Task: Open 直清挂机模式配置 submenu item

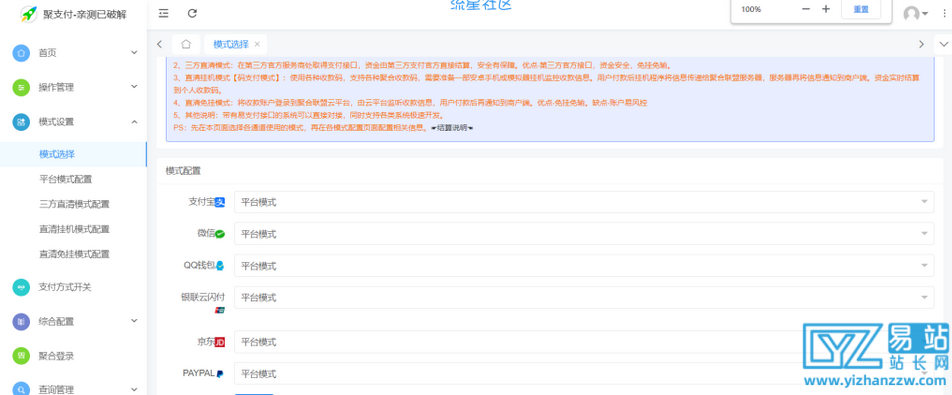Action: click(73, 229)
